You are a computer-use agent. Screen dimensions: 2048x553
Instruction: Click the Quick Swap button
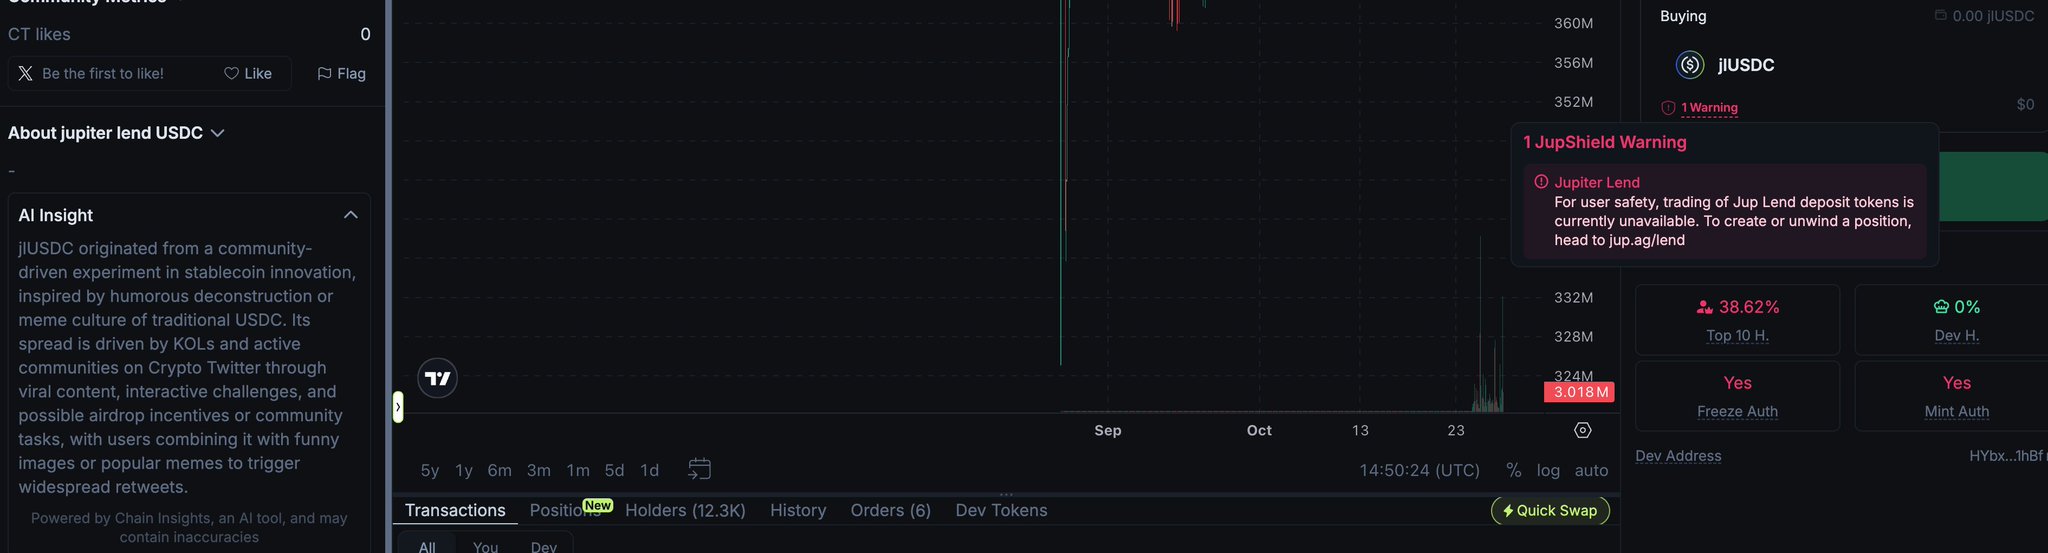click(x=1549, y=510)
